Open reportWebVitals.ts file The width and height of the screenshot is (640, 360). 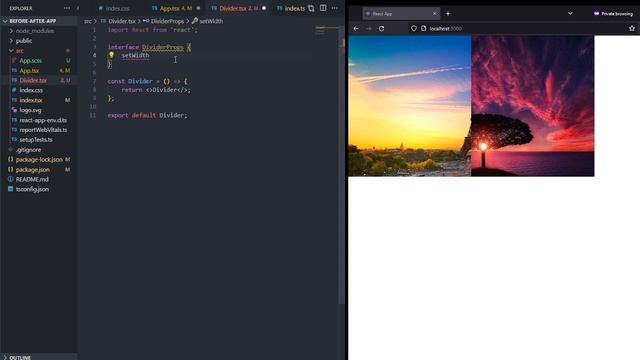click(x=43, y=130)
